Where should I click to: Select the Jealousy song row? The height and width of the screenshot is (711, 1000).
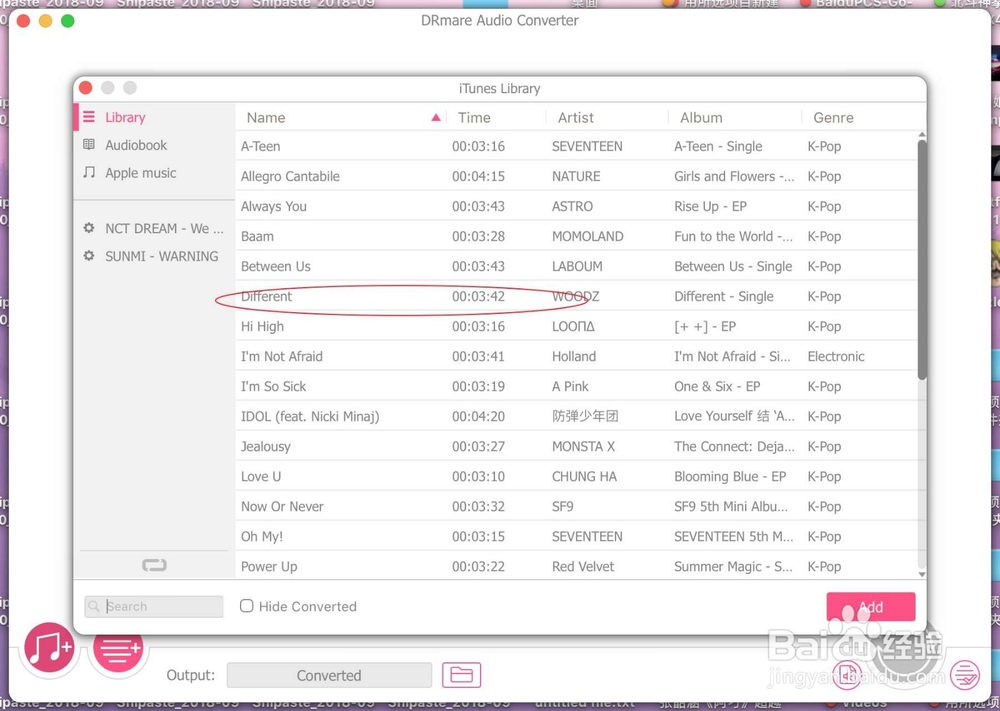pos(576,446)
